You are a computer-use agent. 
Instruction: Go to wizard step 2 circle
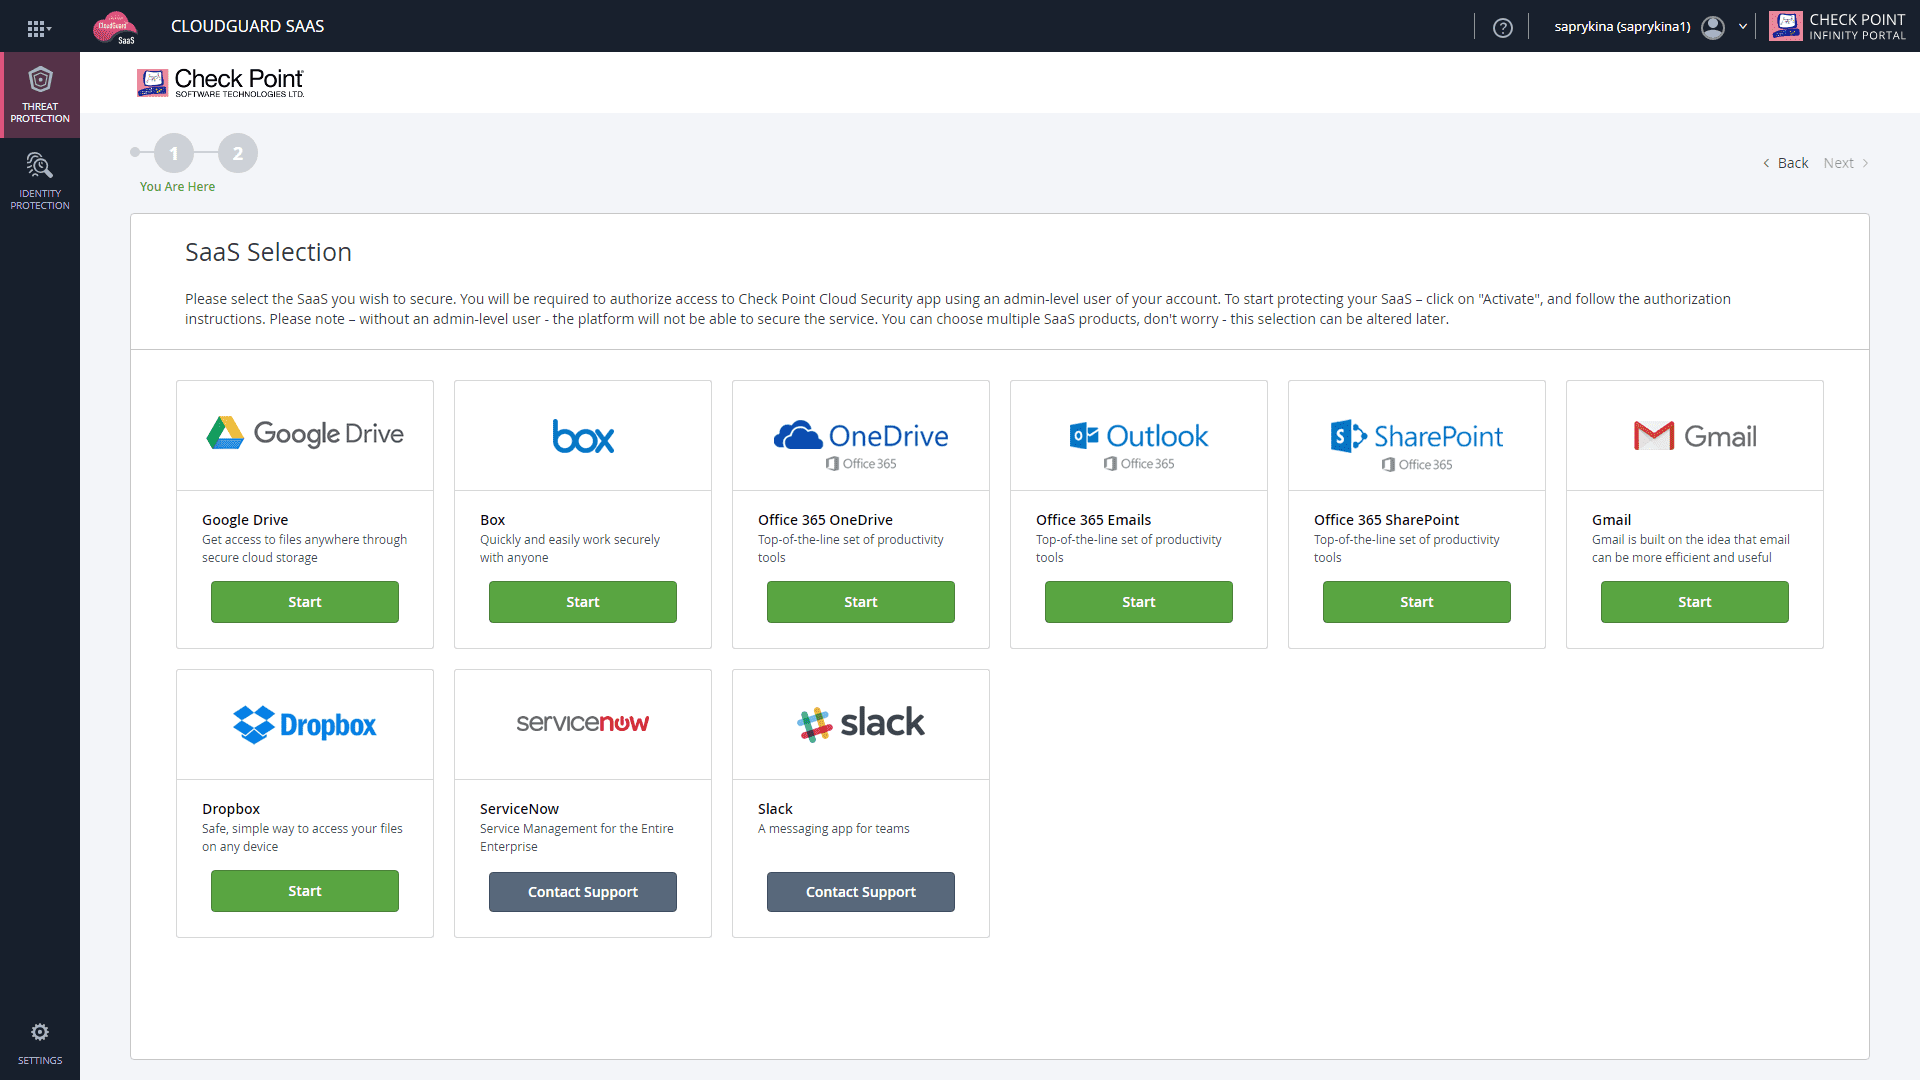tap(238, 153)
